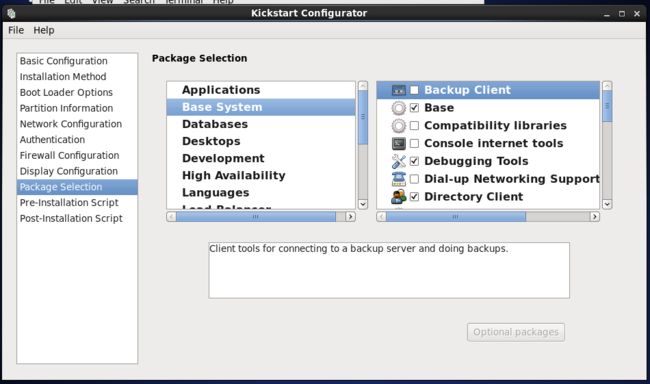Select Boot Loader Options in sidebar
This screenshot has height=384, width=650.
[x=77, y=92]
